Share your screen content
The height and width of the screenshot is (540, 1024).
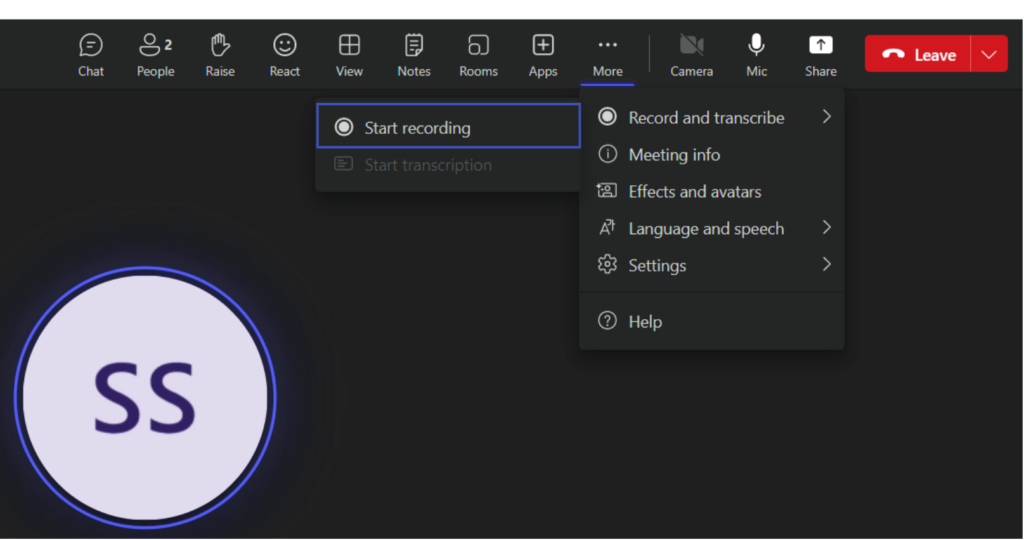click(x=821, y=55)
